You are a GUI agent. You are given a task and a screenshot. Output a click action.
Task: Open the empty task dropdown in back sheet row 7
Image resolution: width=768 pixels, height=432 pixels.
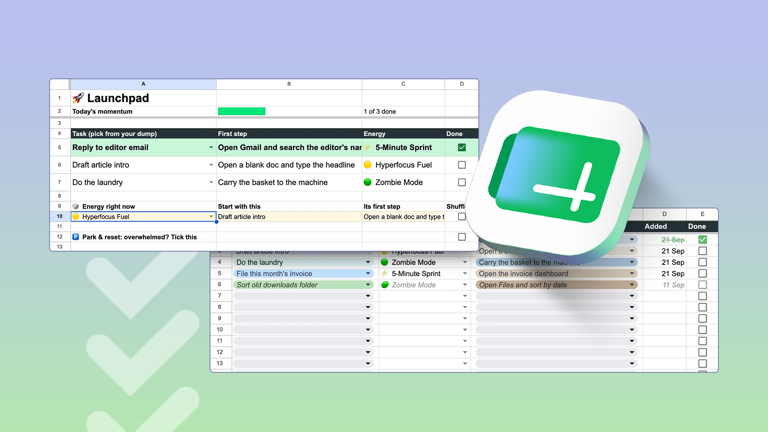[x=368, y=296]
